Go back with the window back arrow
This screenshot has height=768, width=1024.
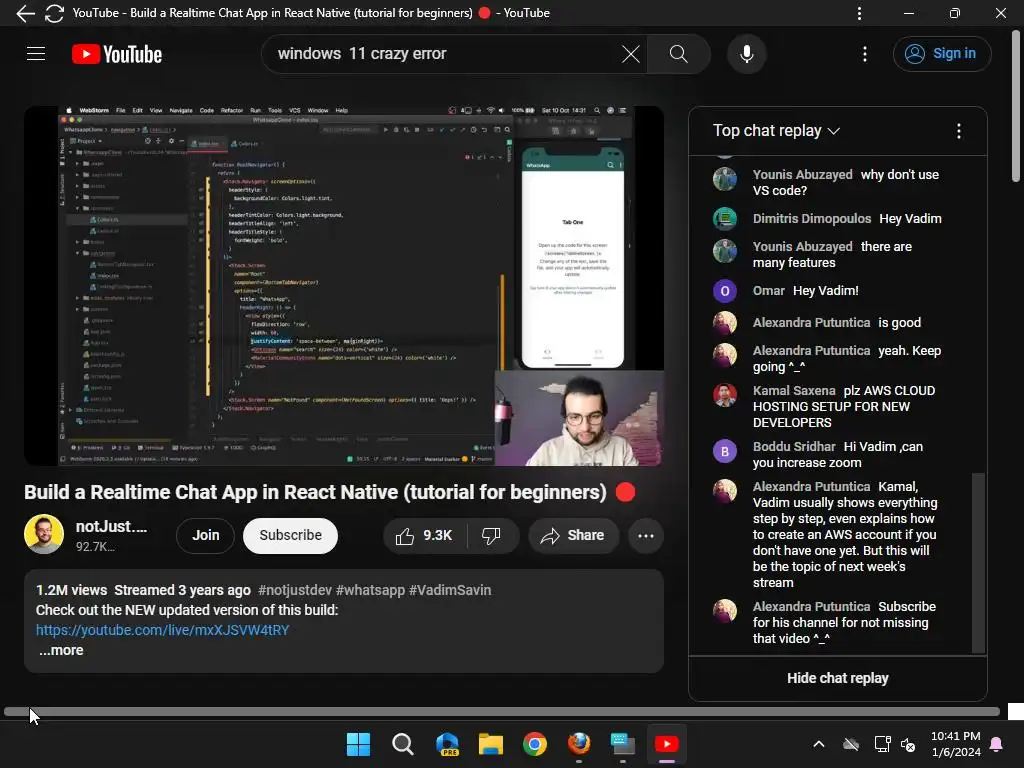(25, 13)
